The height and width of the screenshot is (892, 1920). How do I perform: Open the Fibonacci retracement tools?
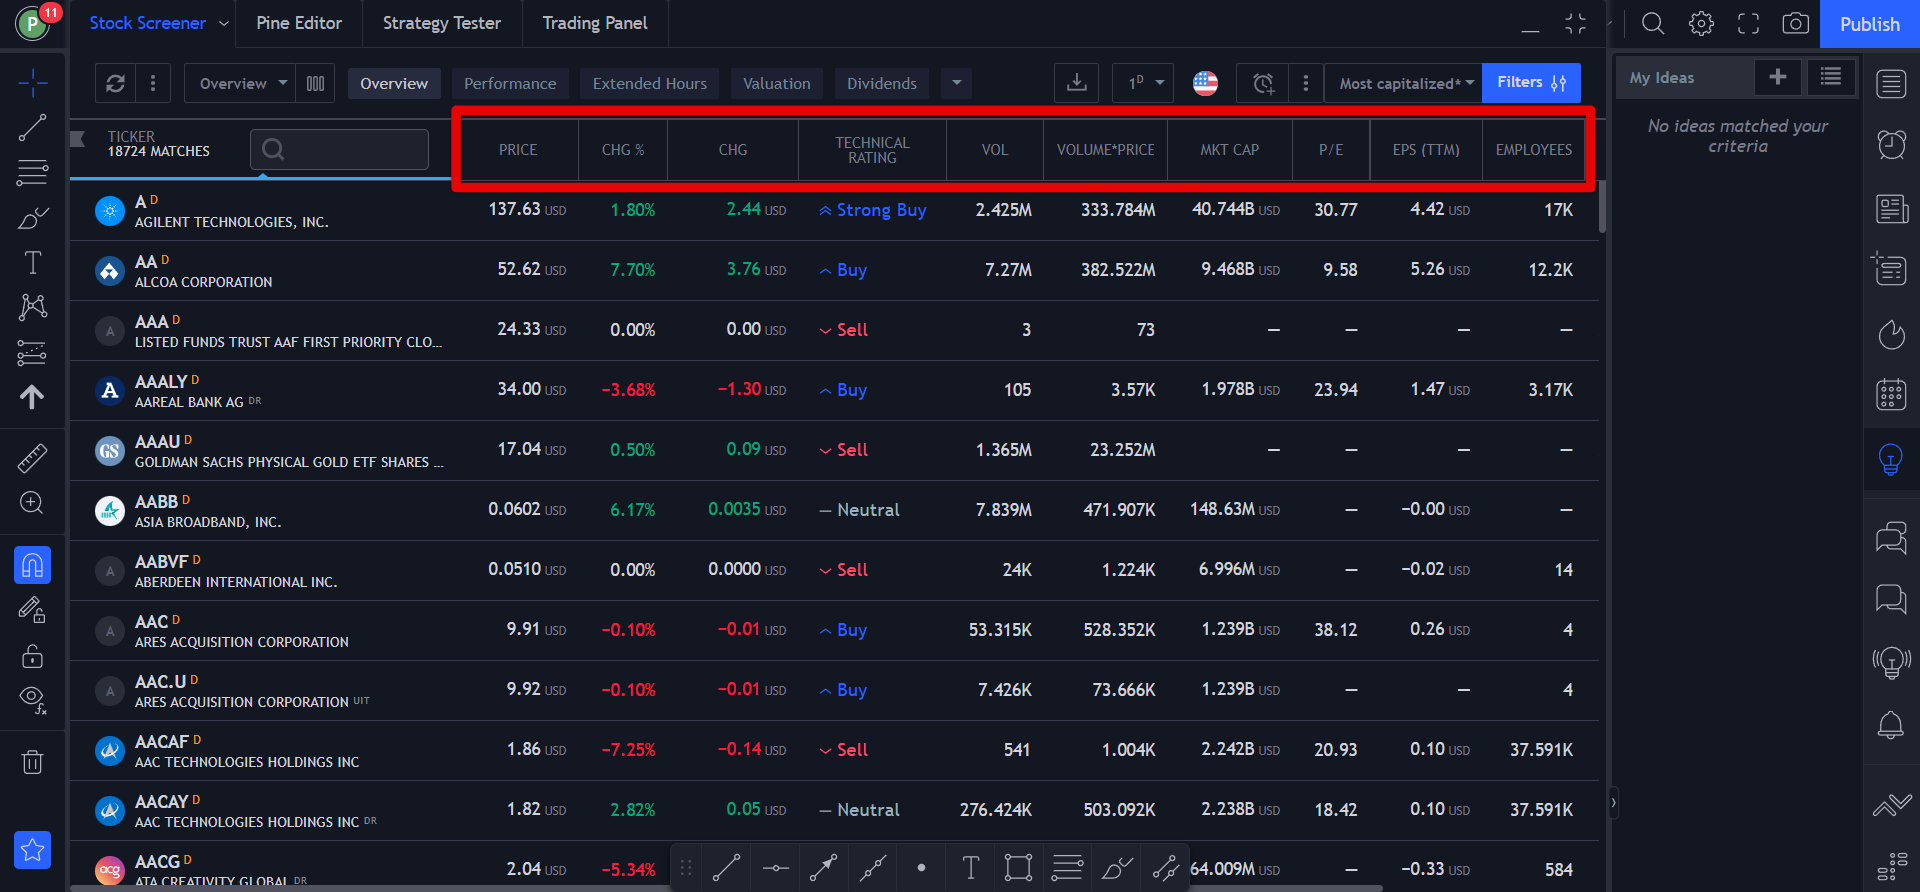pos(32,173)
